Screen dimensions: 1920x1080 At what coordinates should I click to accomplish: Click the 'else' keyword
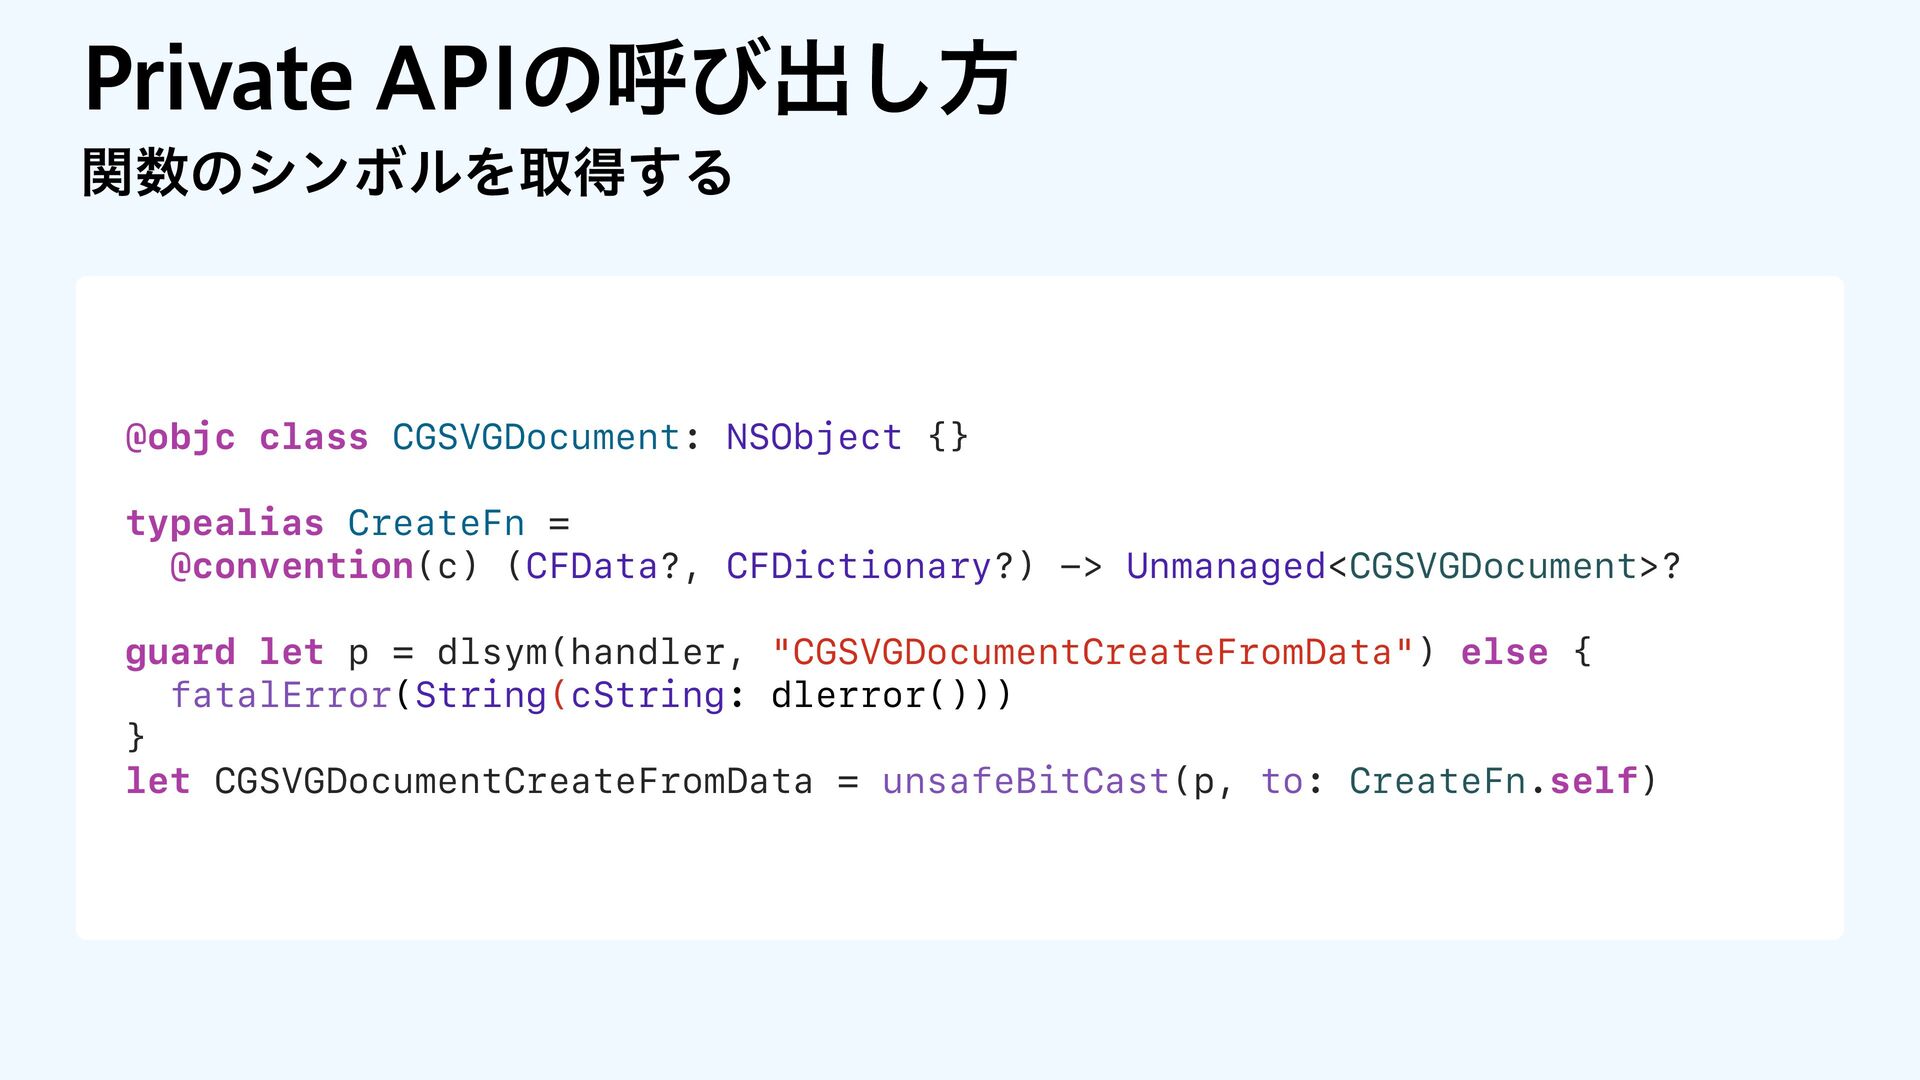pos(1503,652)
